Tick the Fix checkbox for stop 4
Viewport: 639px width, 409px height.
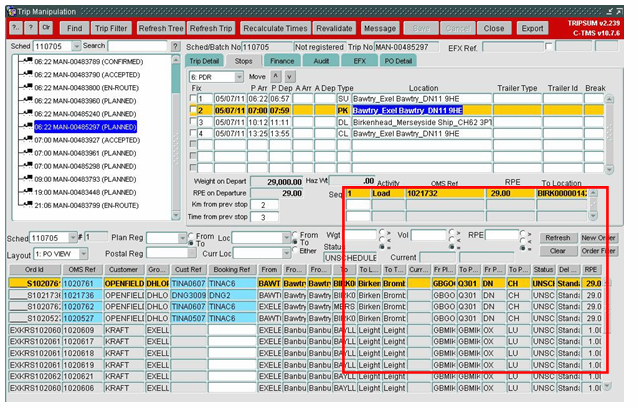tap(193, 133)
